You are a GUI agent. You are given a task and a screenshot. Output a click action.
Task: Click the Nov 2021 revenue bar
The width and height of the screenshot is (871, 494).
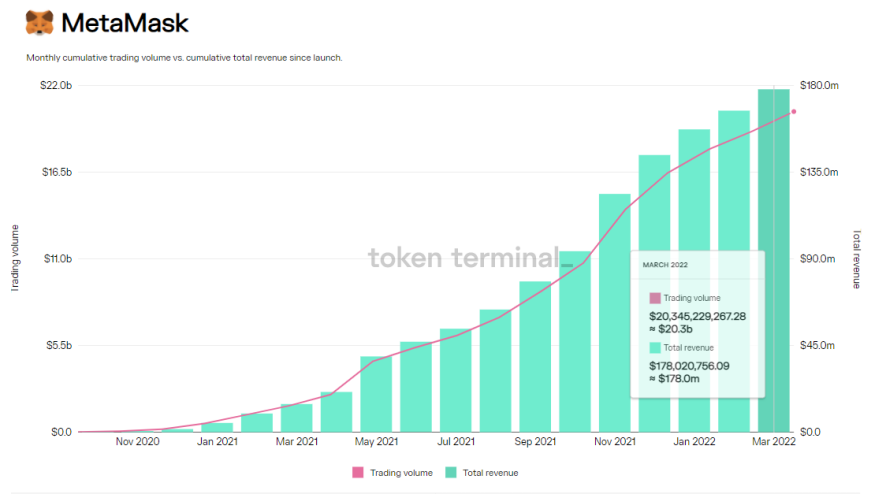click(615, 312)
